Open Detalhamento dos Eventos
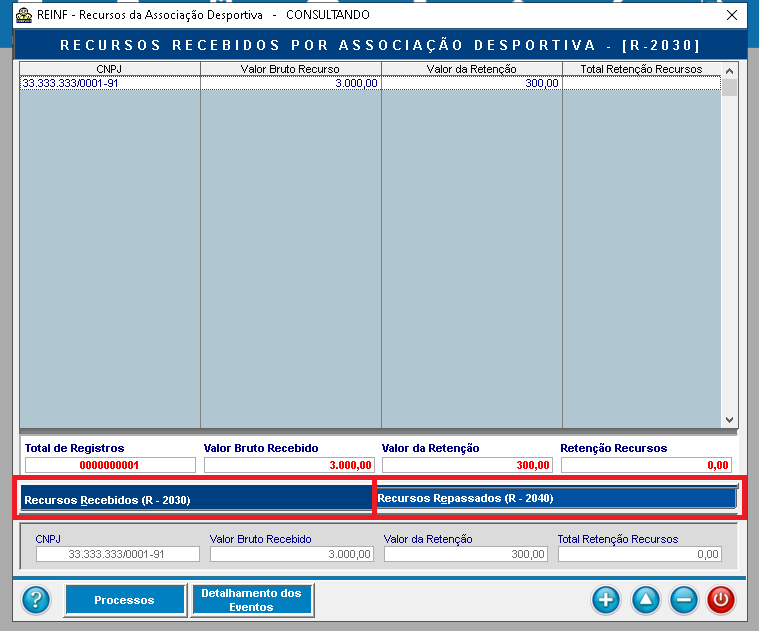The height and width of the screenshot is (631, 759). click(252, 600)
